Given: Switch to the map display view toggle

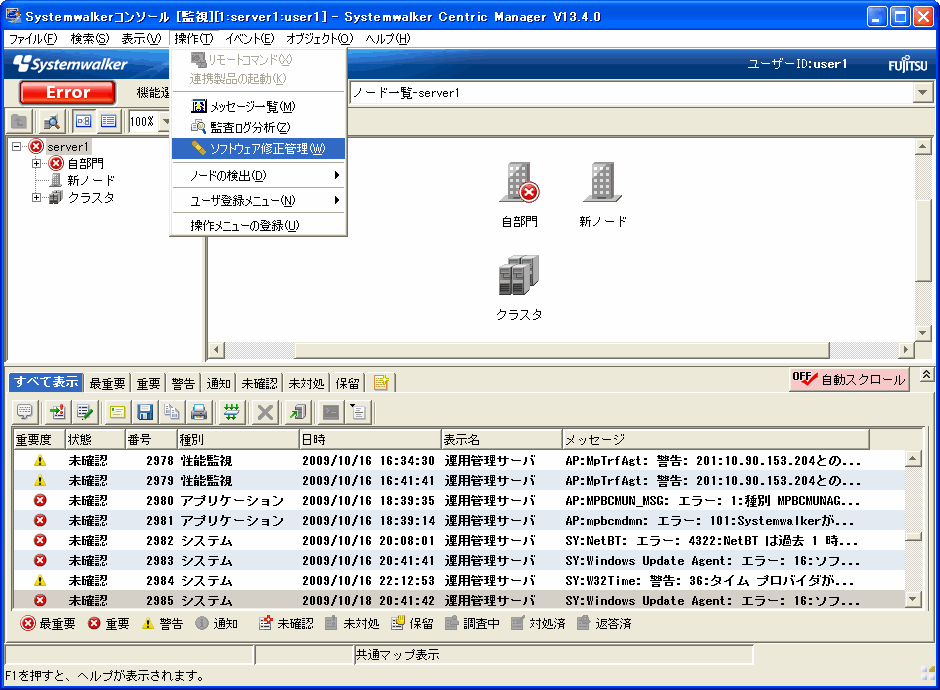Looking at the screenshot, I should (84, 120).
